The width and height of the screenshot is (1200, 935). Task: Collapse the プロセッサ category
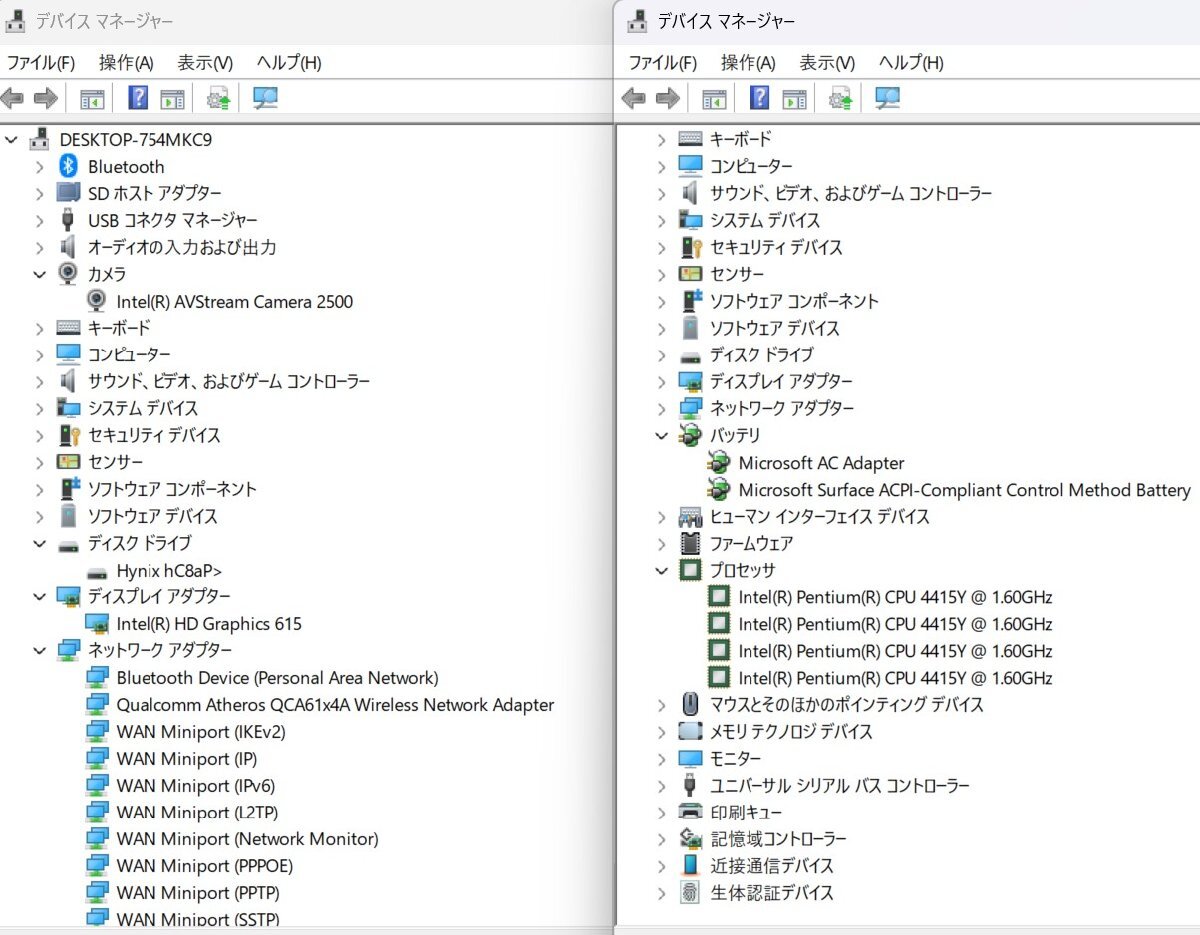click(661, 570)
